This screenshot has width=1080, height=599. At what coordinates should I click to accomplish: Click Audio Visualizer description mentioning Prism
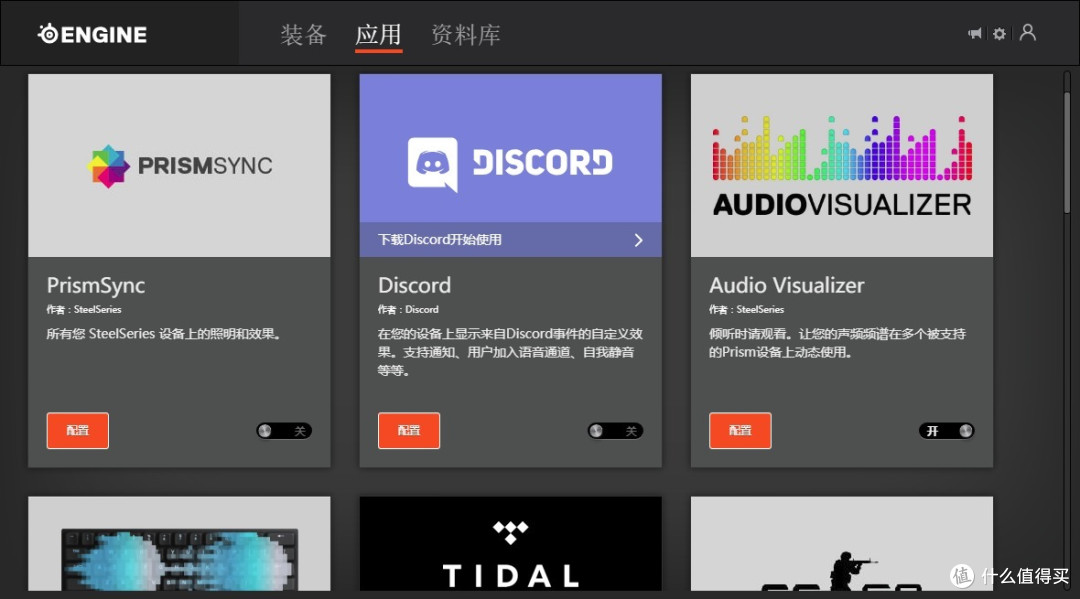(838, 343)
